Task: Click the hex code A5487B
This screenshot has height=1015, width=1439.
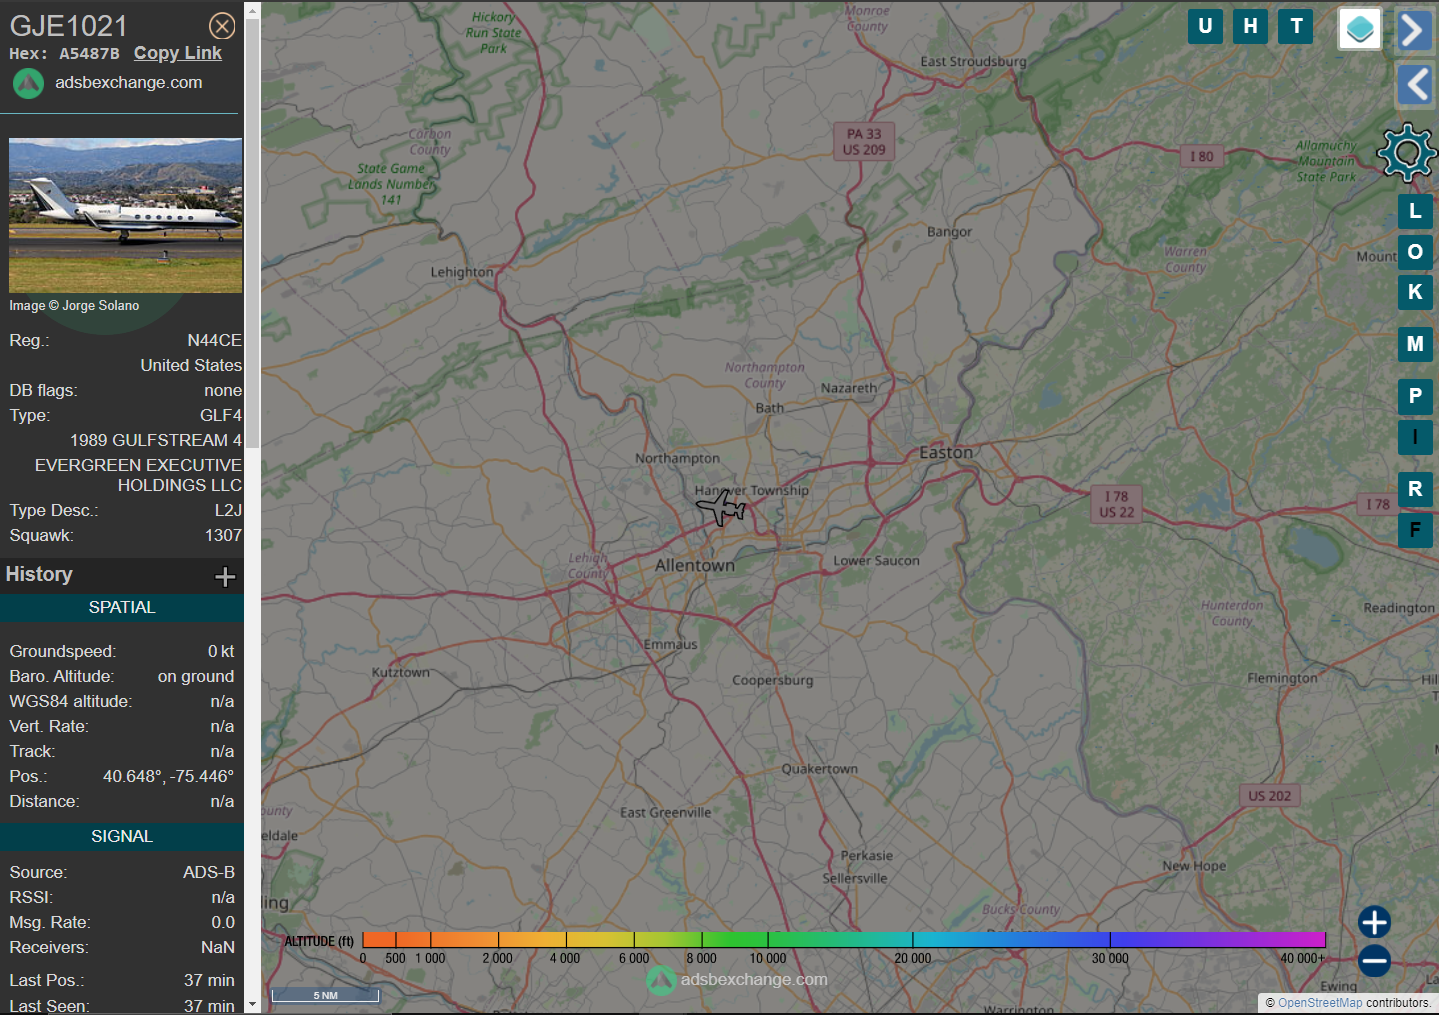Action: click(x=89, y=54)
